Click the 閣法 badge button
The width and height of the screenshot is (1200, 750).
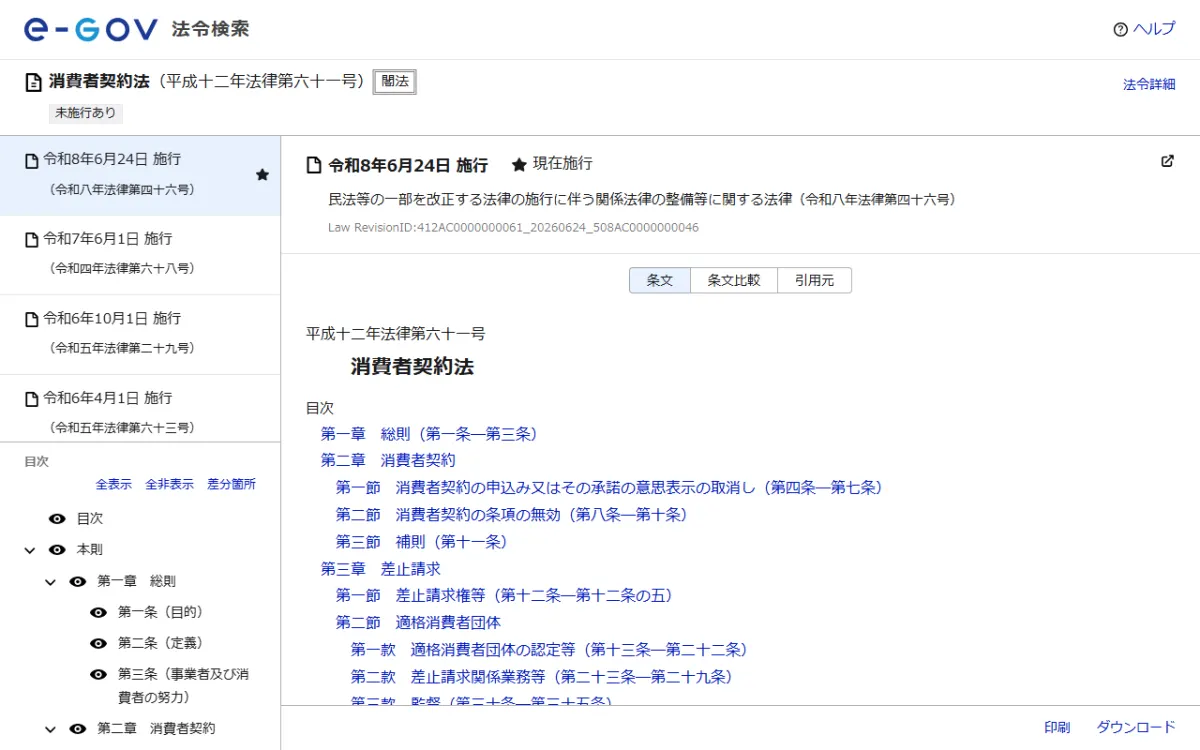395,82
